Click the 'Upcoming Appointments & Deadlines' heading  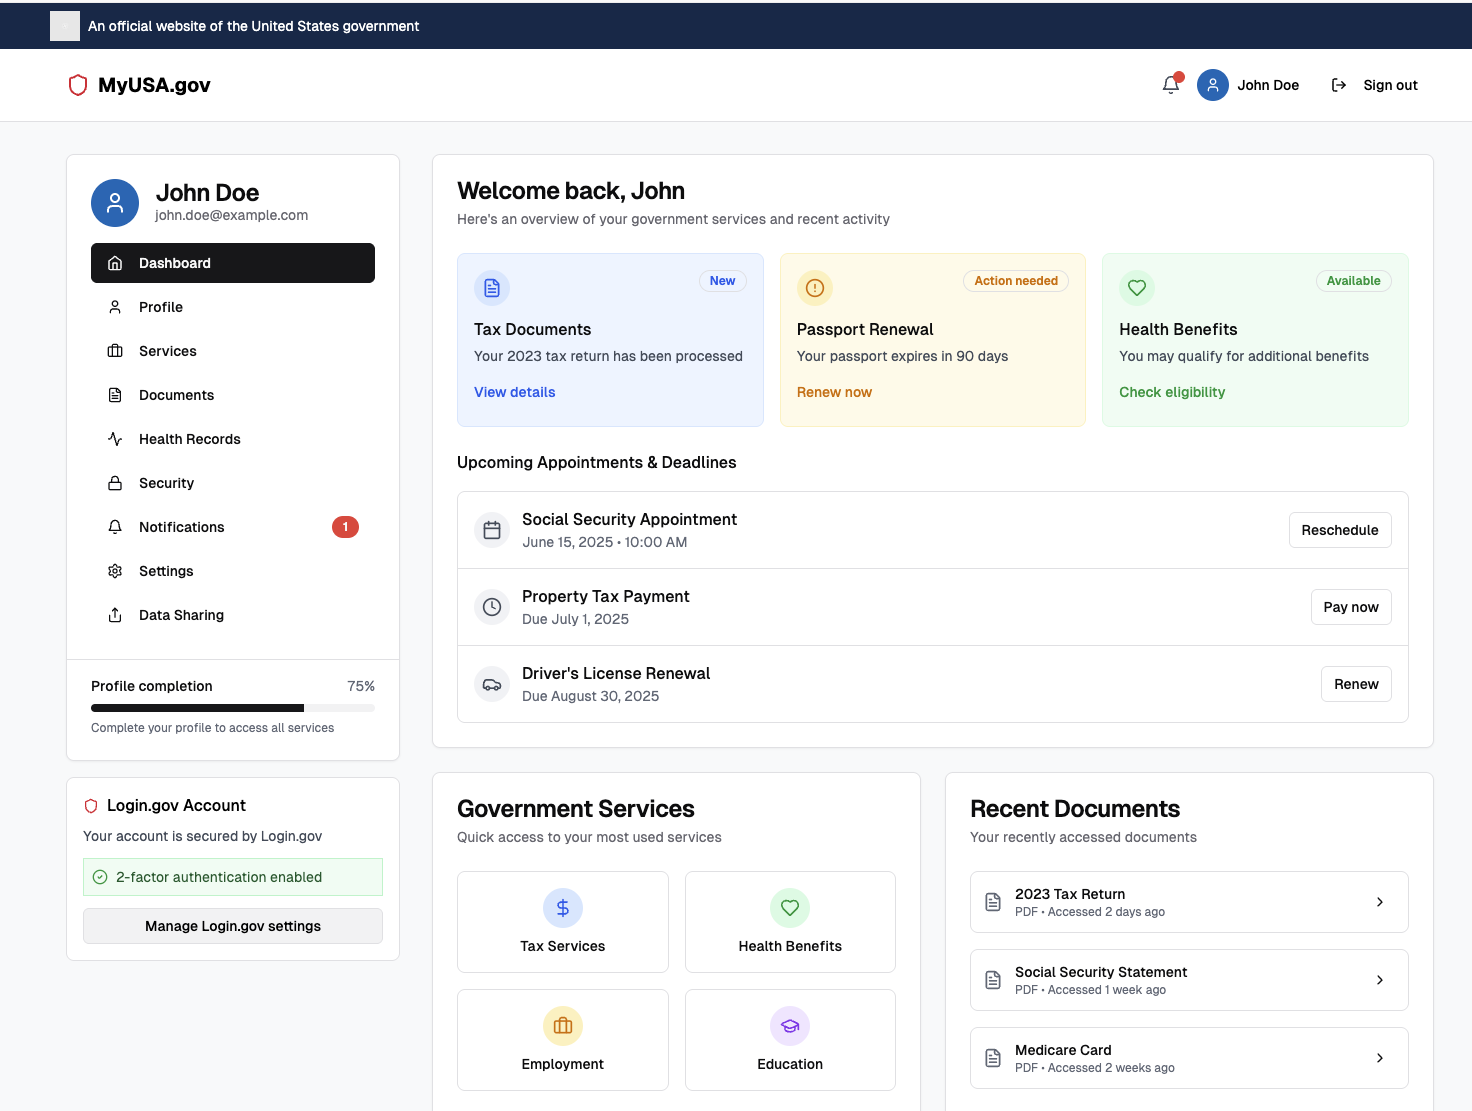pos(596,462)
